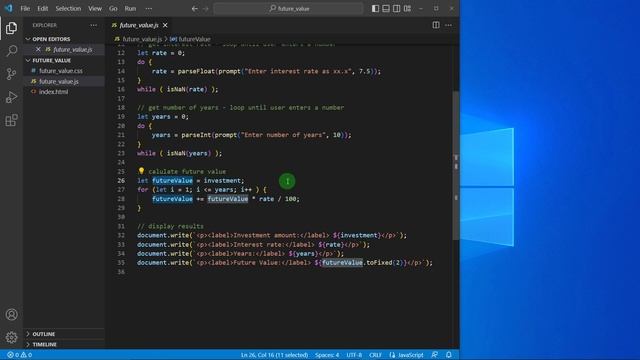Select future_value.js under Open Editors
Image resolution: width=640 pixels, height=360 pixels.
(x=72, y=49)
